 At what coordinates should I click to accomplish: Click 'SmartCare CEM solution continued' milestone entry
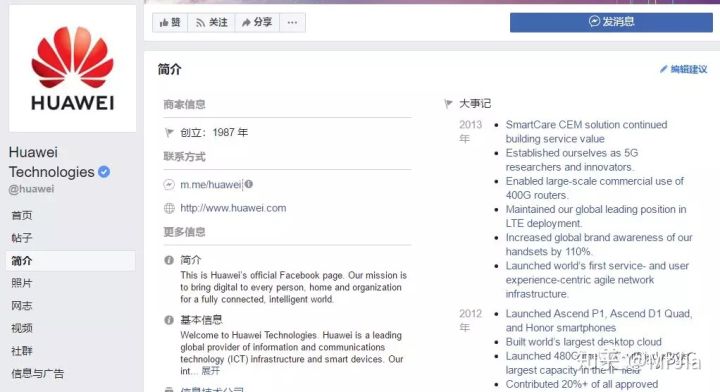(586, 132)
